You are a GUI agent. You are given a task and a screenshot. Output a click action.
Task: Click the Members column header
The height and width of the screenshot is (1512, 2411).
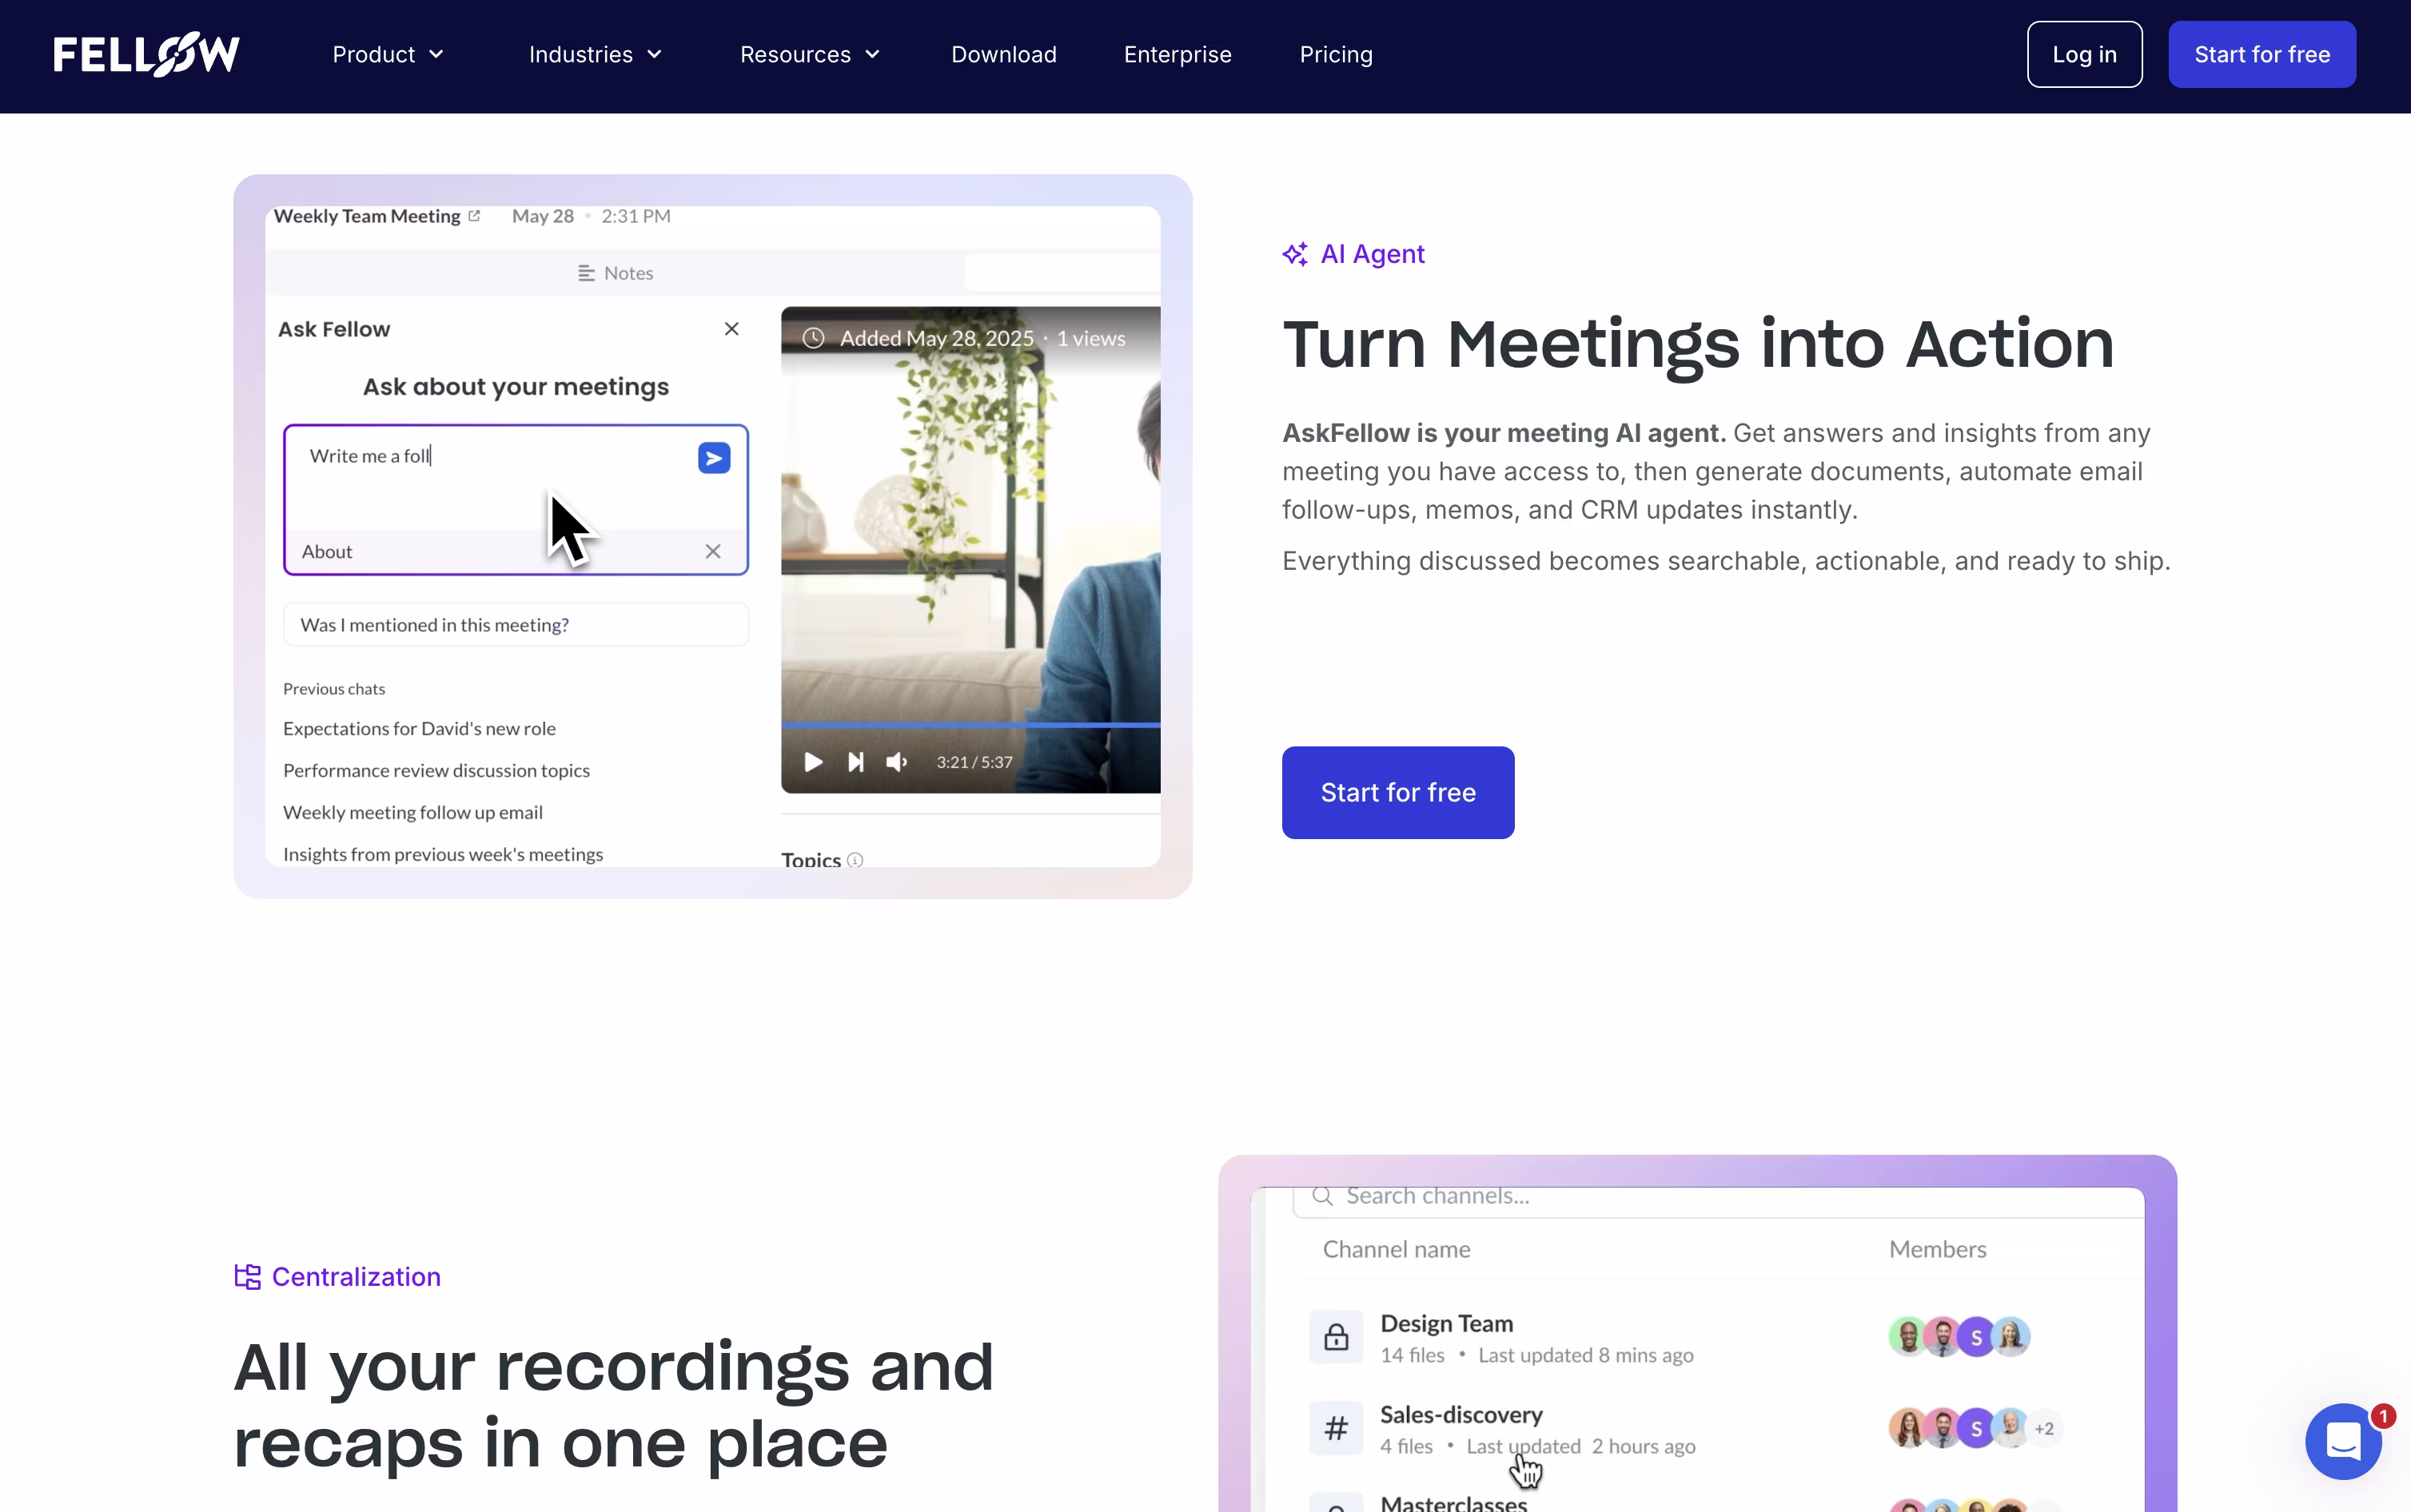click(1936, 1249)
